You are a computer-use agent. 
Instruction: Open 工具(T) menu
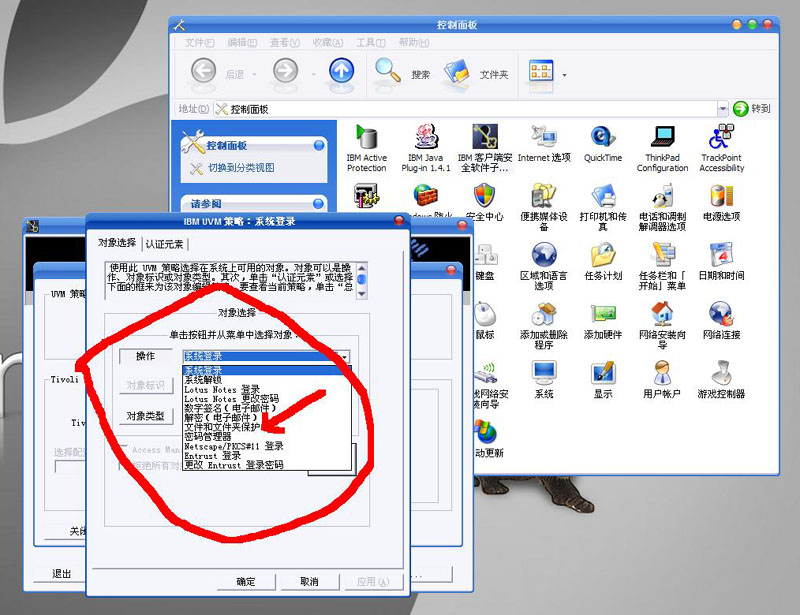pos(370,42)
